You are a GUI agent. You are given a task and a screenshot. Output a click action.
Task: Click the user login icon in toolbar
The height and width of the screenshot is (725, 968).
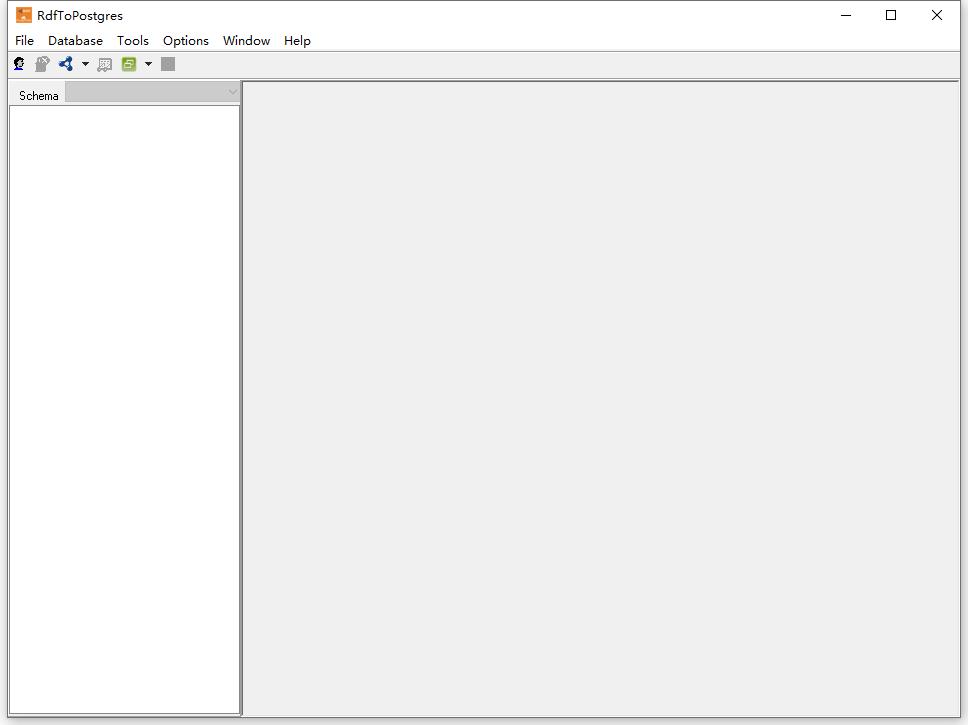[19, 64]
